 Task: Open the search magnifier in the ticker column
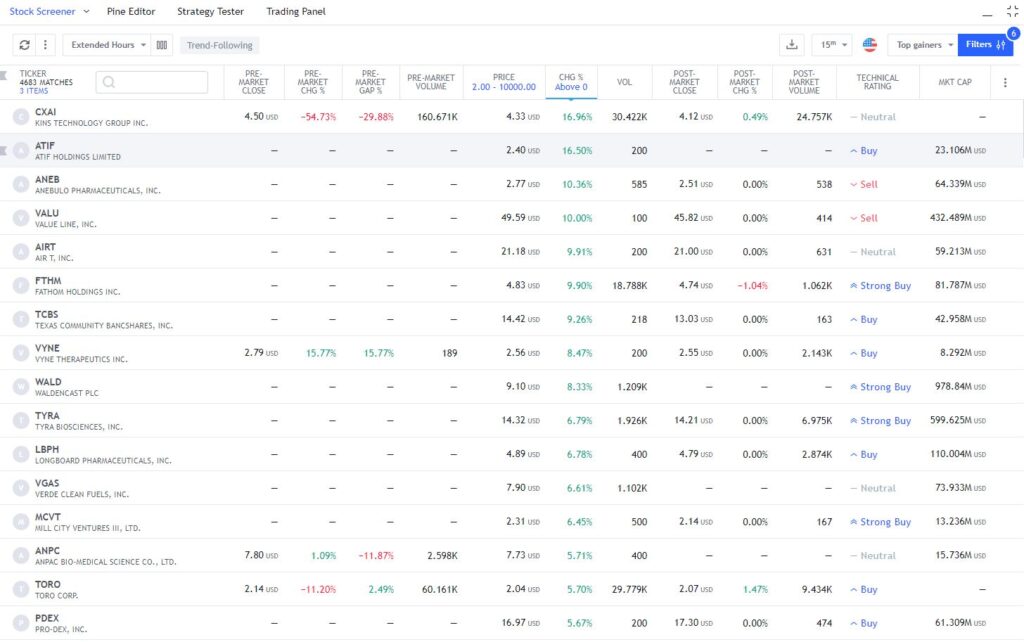click(x=108, y=82)
